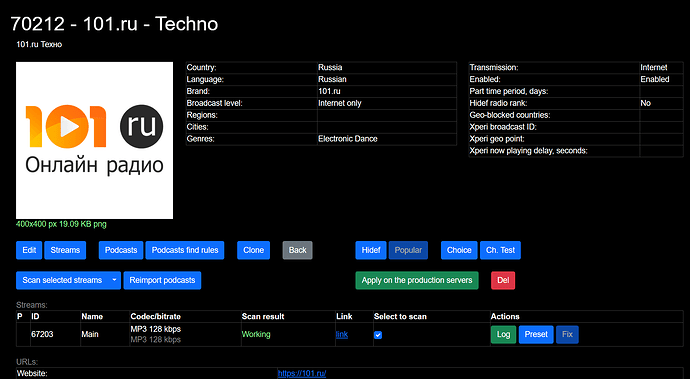Scan selected streams

[x=62, y=280]
